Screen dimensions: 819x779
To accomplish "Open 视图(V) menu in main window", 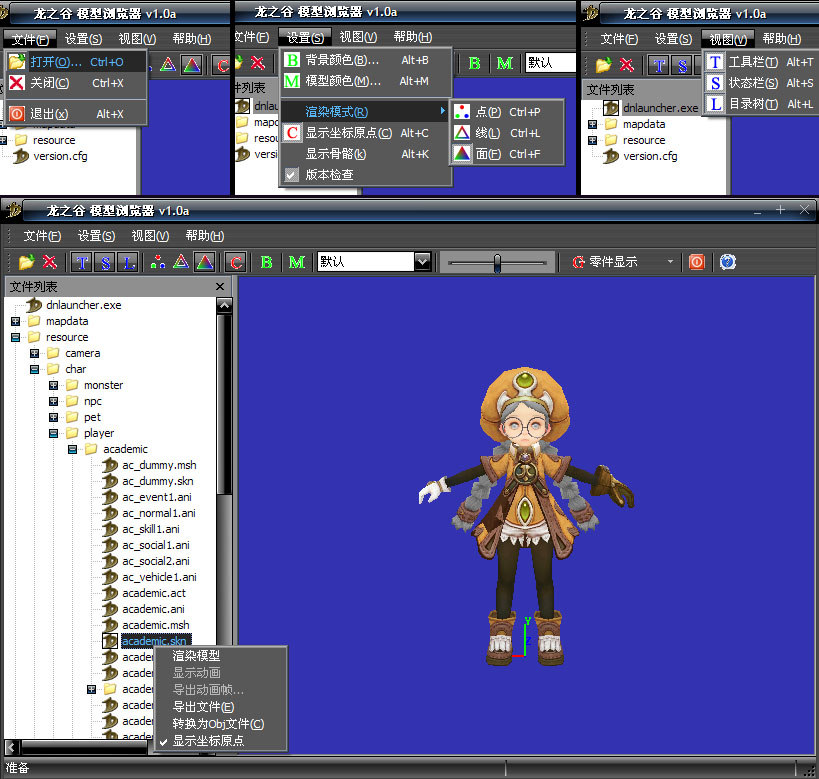I will [x=150, y=236].
